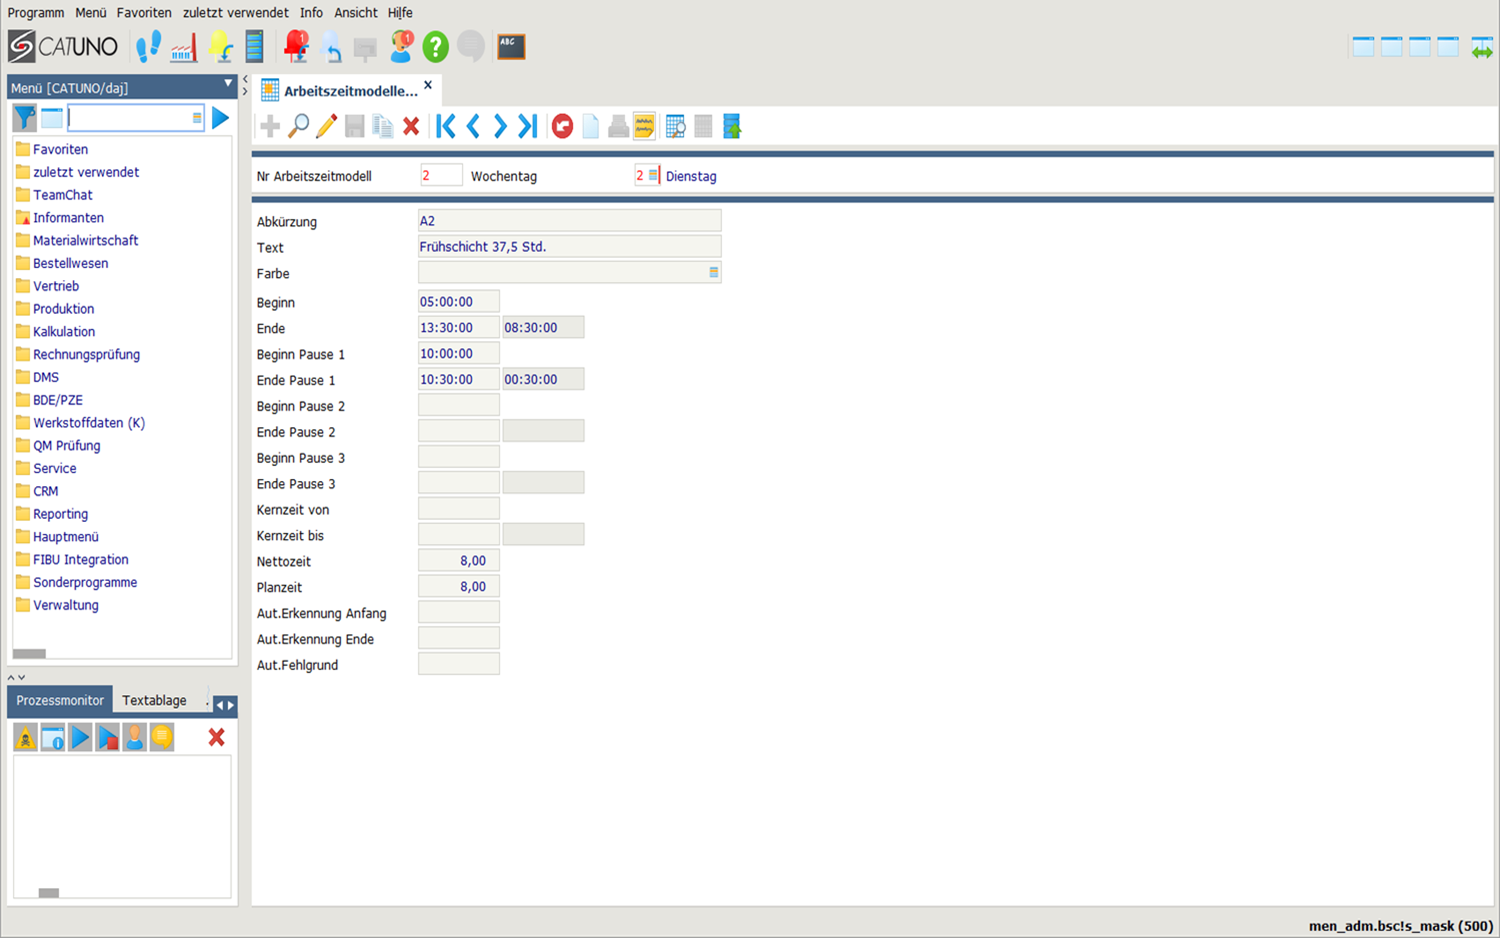1500x938 pixels.
Task: Open the Farbe dropdown selector
Action: click(x=713, y=273)
